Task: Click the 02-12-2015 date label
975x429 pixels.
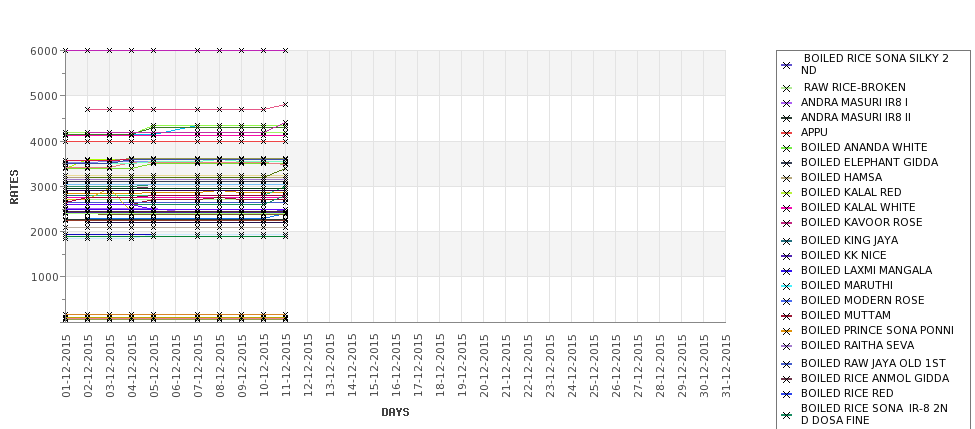Action: click(88, 366)
